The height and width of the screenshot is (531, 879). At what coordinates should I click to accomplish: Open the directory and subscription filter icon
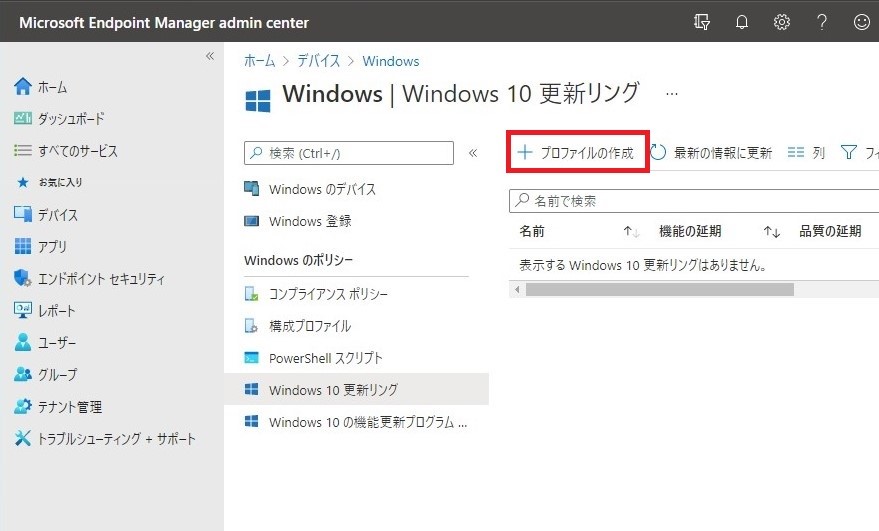pyautogui.click(x=702, y=22)
